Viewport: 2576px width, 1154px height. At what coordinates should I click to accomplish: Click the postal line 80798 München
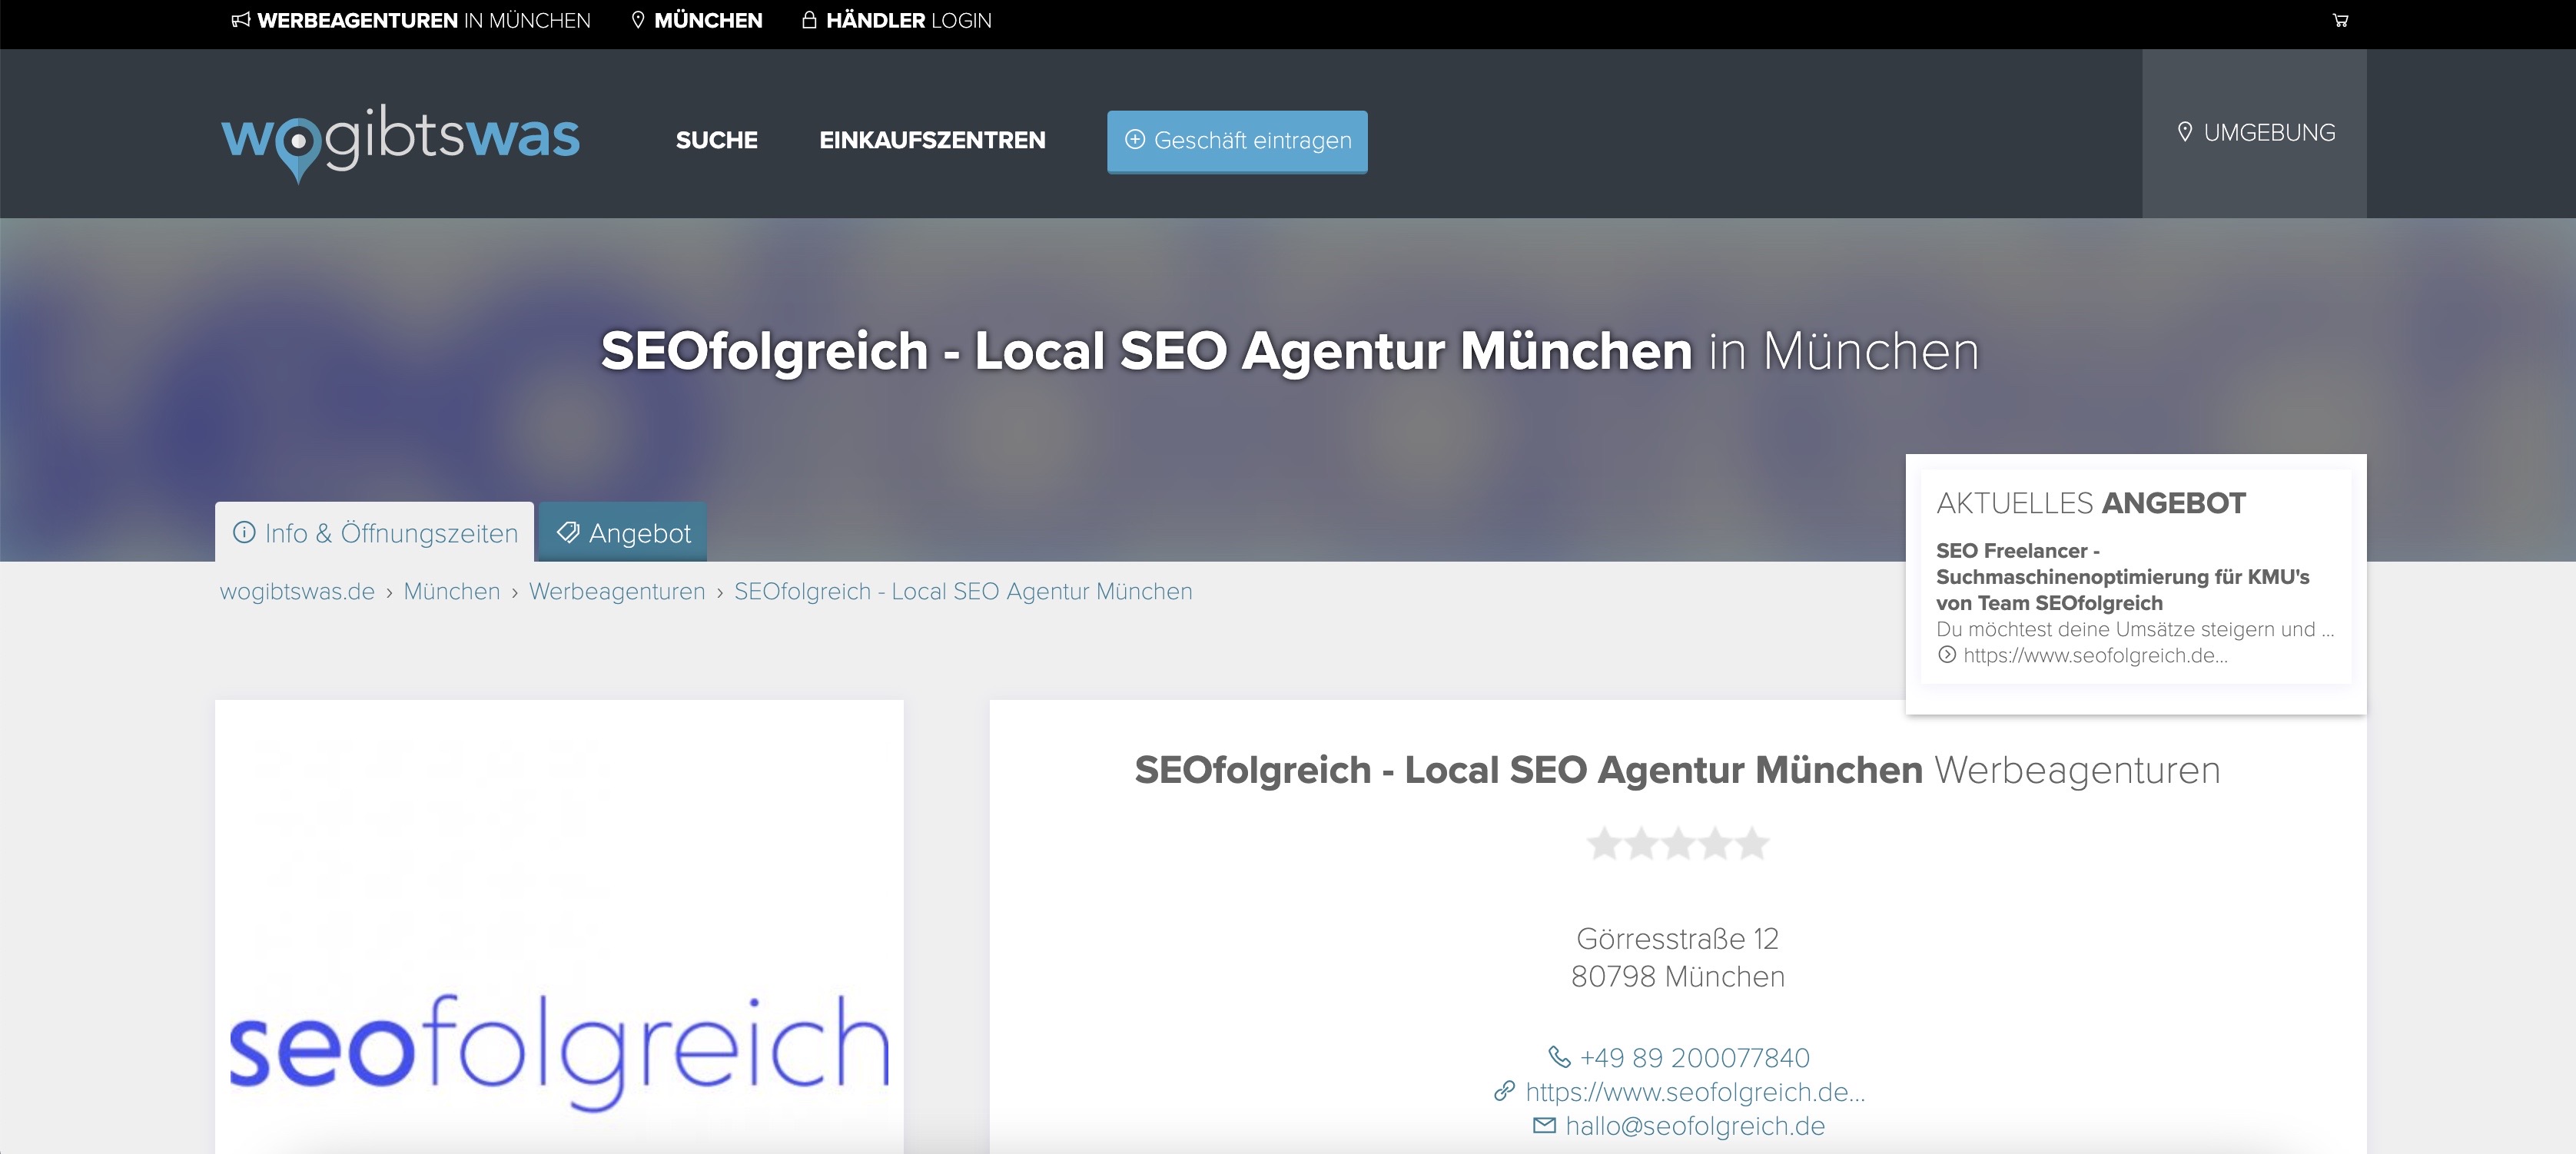point(1677,976)
